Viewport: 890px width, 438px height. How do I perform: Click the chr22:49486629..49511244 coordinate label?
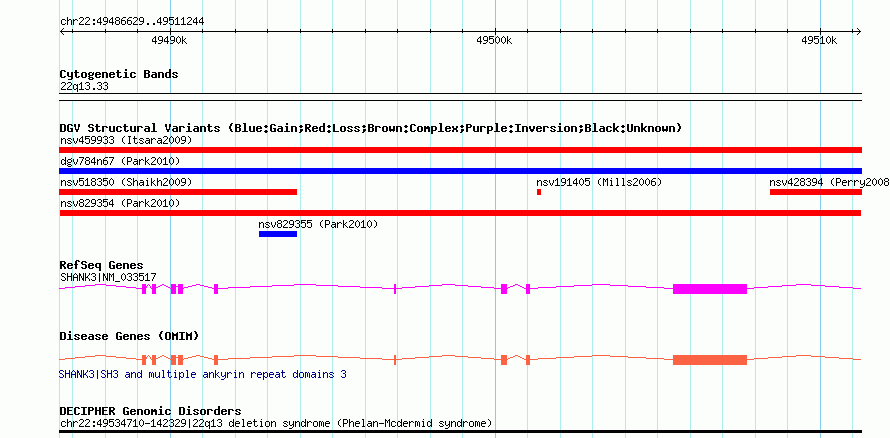click(x=132, y=22)
